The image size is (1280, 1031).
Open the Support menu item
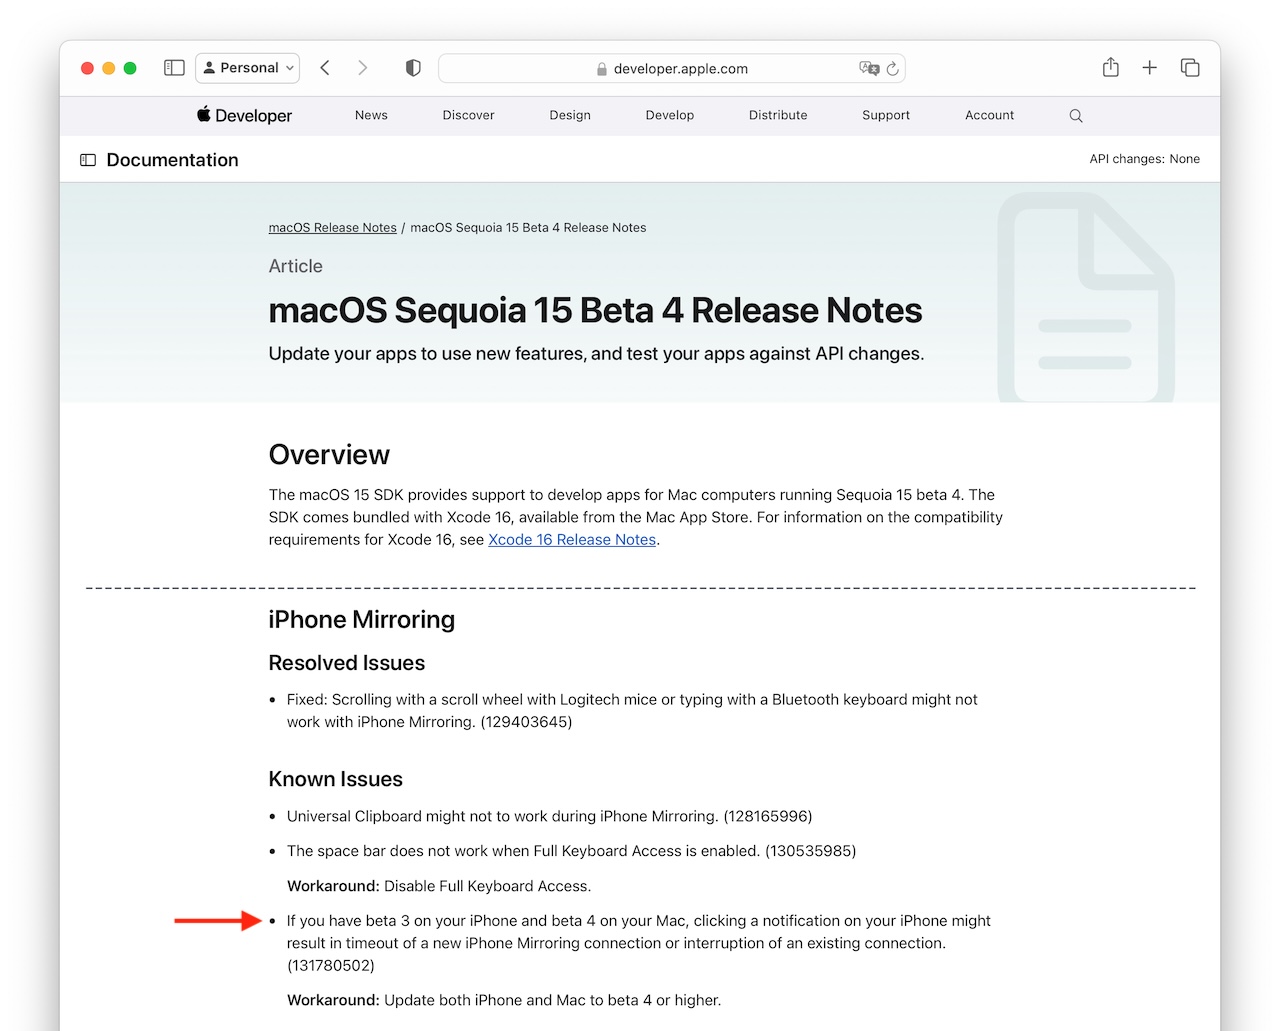(886, 115)
